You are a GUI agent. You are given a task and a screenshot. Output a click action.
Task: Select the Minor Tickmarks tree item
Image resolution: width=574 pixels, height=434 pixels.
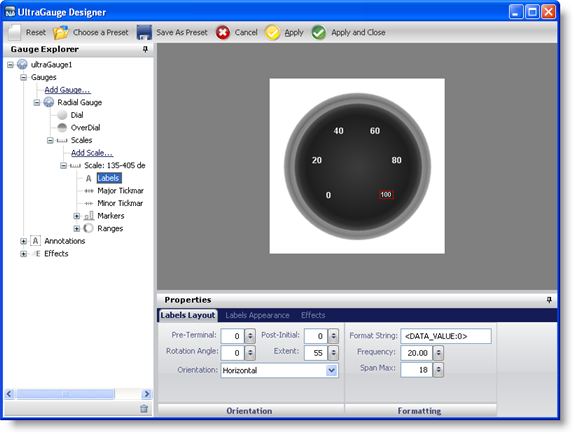coord(120,203)
